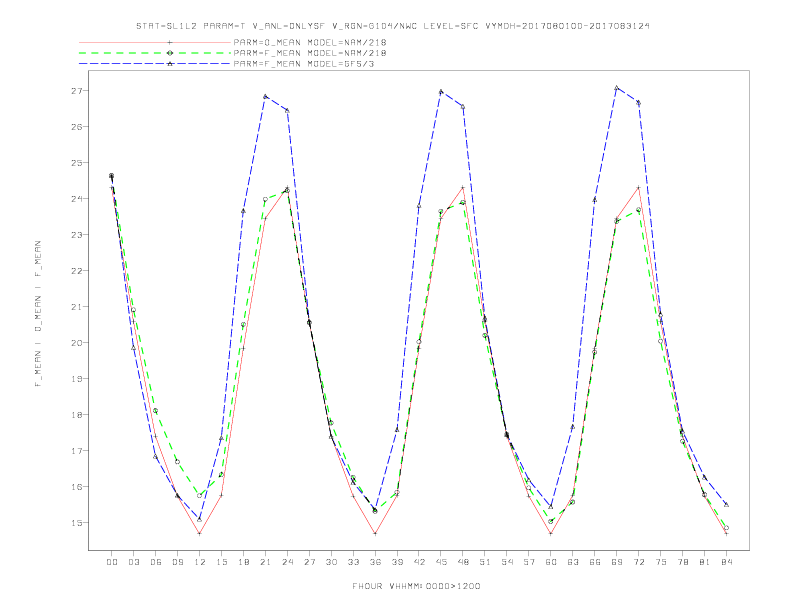Click x-axis tick label 69
The height and width of the screenshot is (612, 792).
(617, 562)
